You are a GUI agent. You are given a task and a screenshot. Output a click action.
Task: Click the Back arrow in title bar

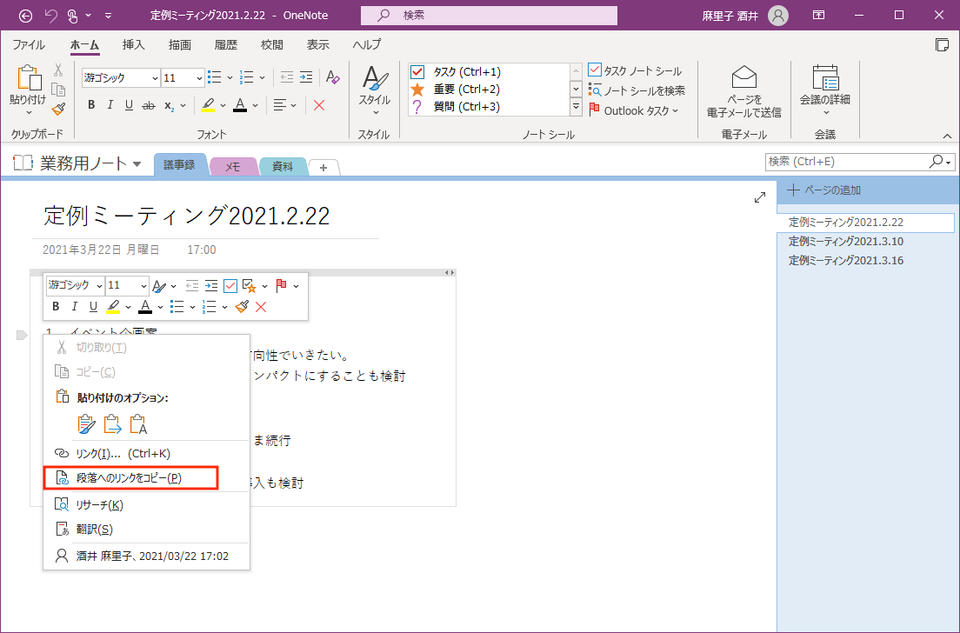(26, 16)
